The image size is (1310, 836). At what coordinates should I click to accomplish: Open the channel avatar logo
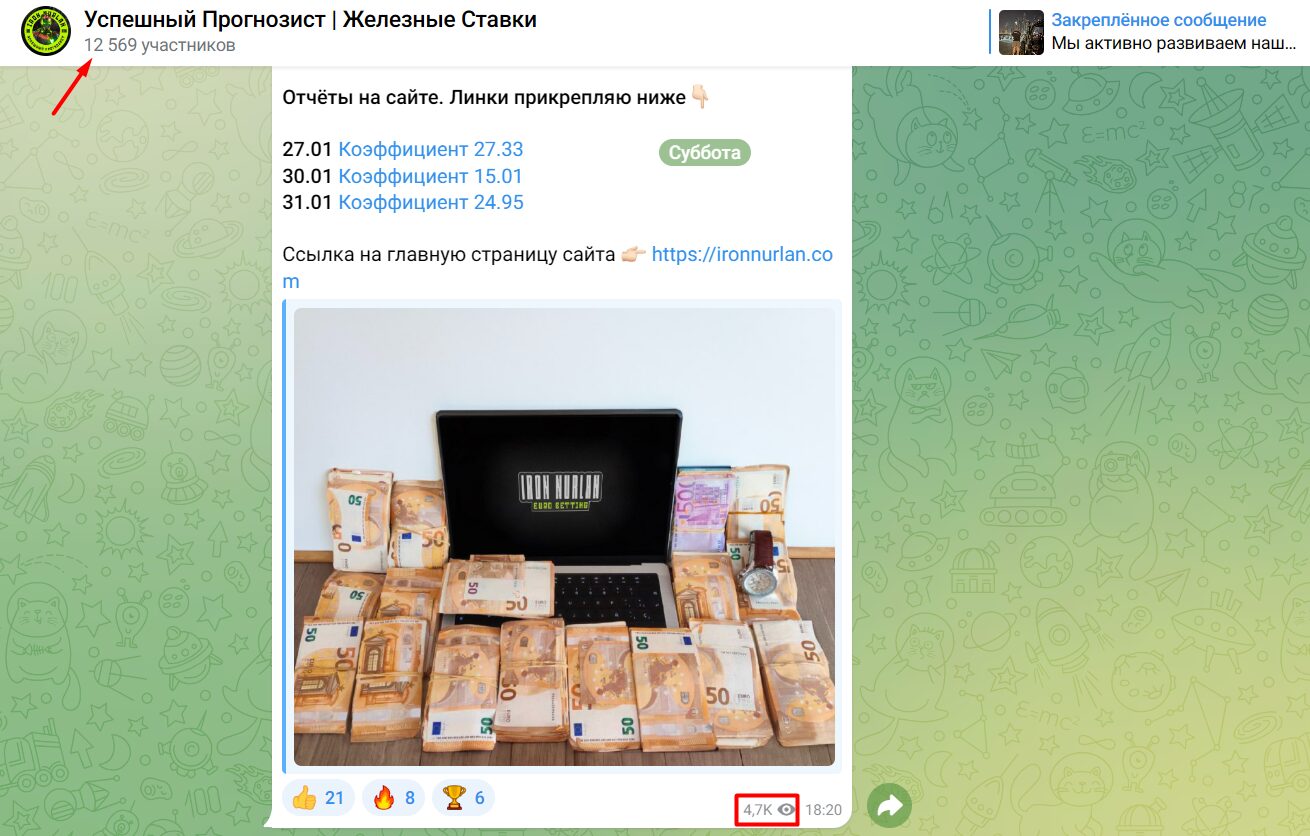click(46, 31)
